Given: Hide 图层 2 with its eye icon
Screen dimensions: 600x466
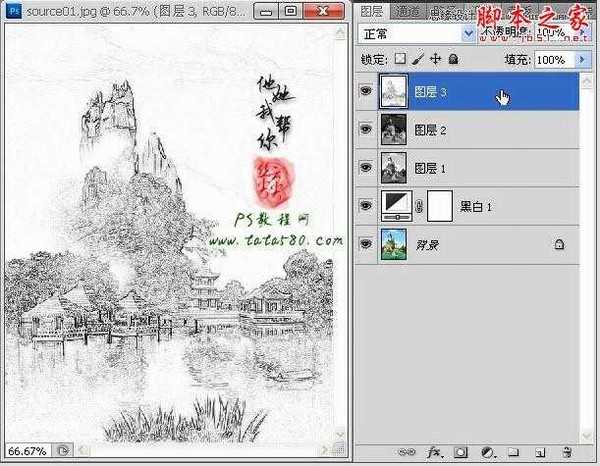Looking at the screenshot, I should pyautogui.click(x=366, y=129).
